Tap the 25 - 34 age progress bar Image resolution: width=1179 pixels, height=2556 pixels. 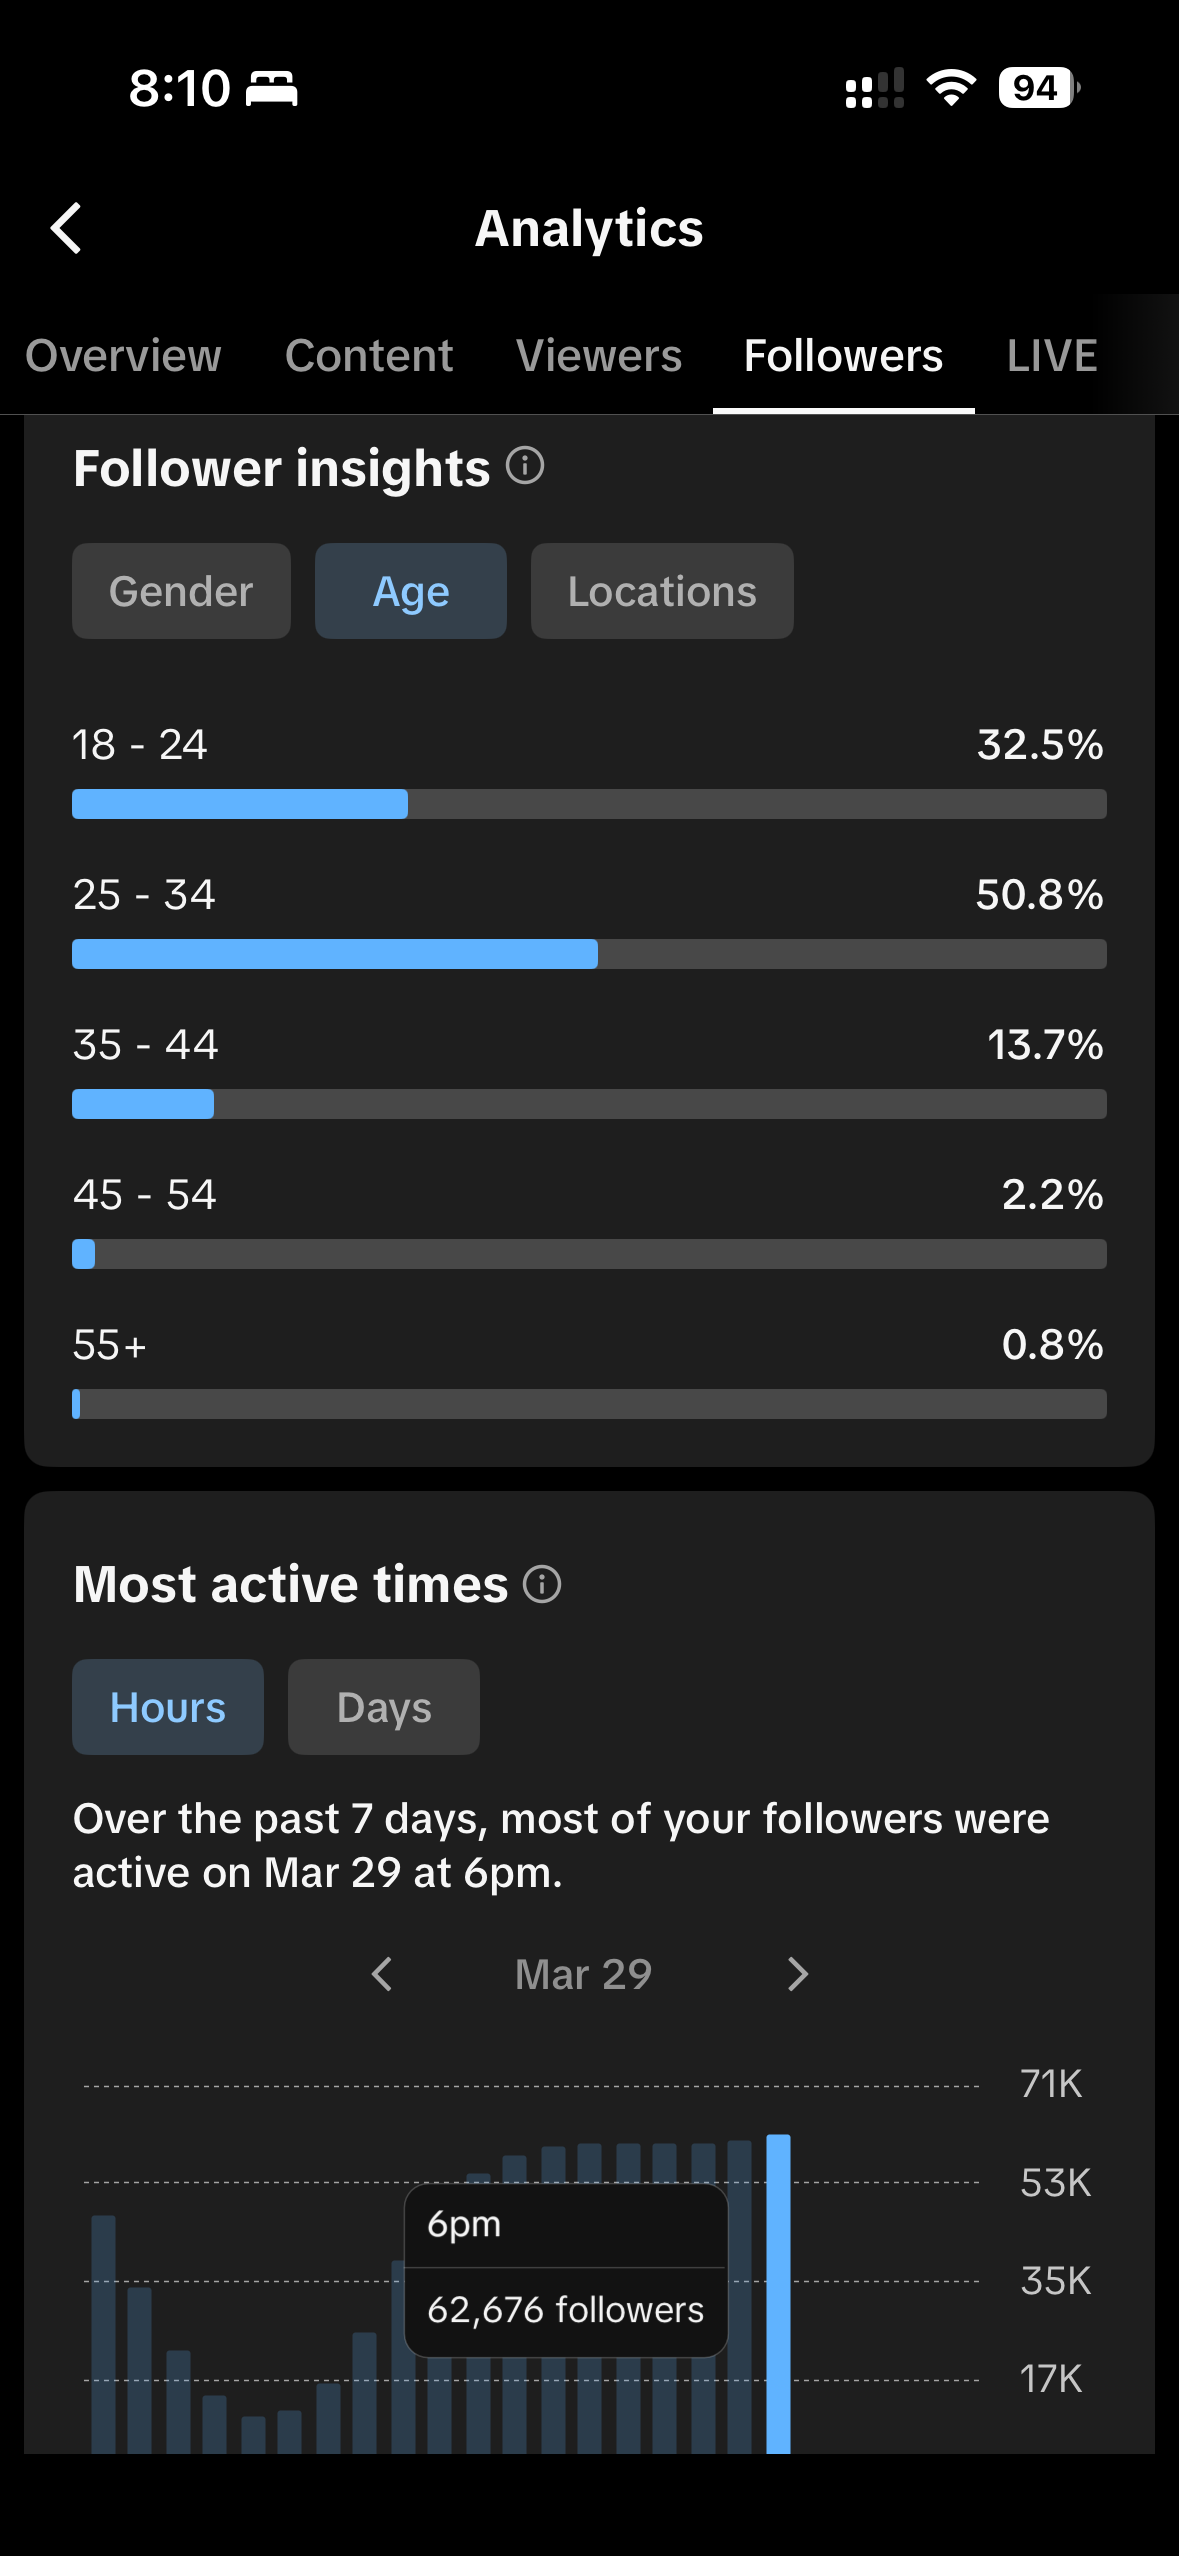[589, 954]
